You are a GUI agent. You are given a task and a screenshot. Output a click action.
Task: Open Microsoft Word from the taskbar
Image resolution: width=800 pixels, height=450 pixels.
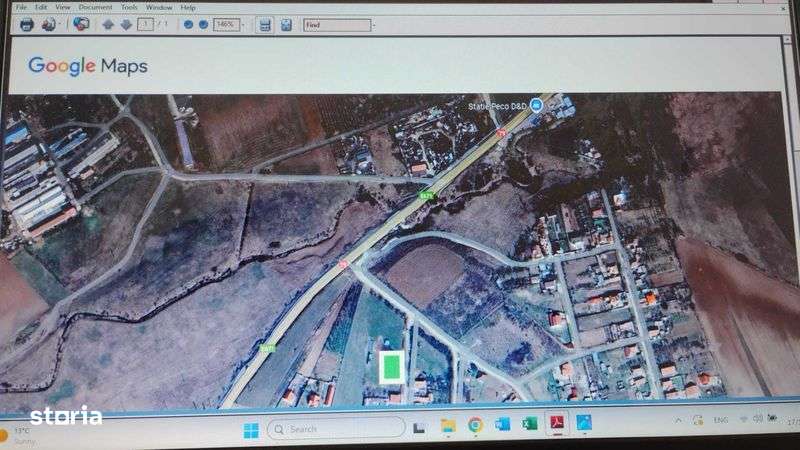coord(502,423)
